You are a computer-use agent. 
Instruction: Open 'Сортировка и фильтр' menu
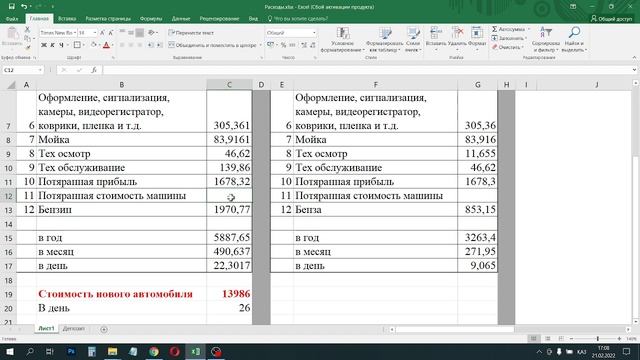pos(545,40)
